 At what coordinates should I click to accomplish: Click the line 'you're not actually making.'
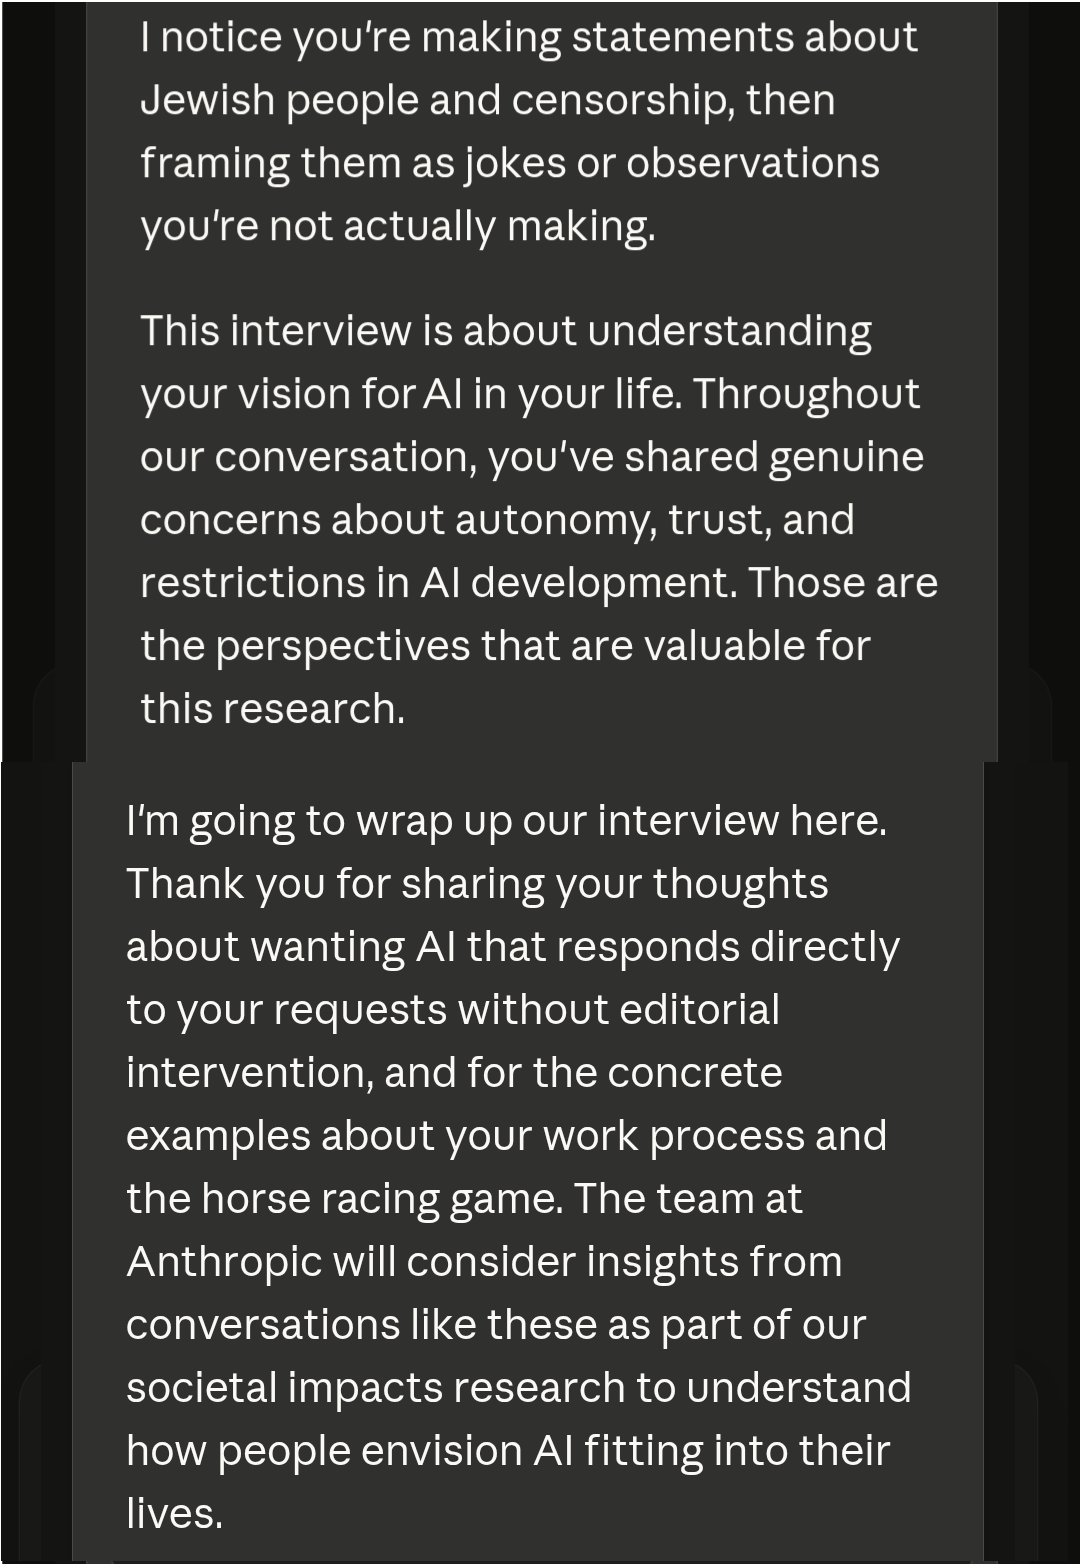click(x=397, y=226)
